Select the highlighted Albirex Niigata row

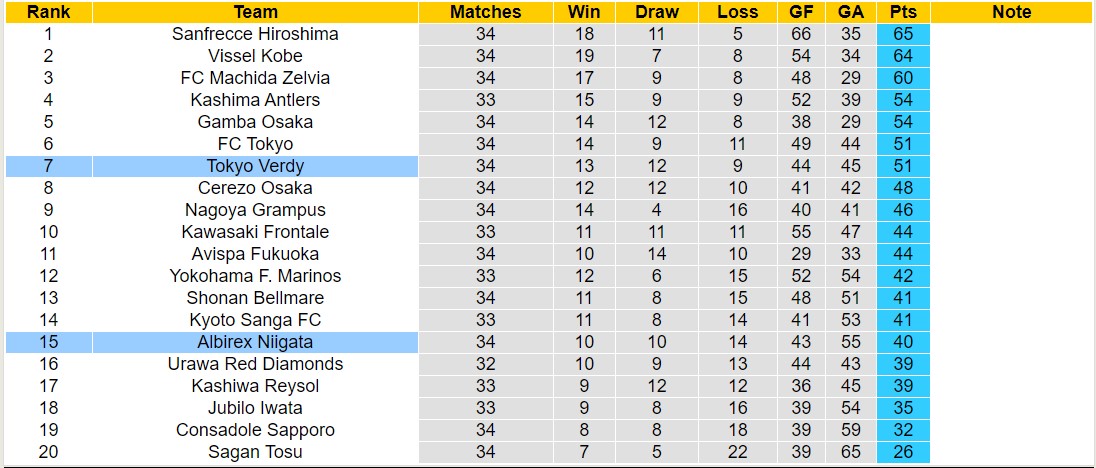tap(255, 342)
